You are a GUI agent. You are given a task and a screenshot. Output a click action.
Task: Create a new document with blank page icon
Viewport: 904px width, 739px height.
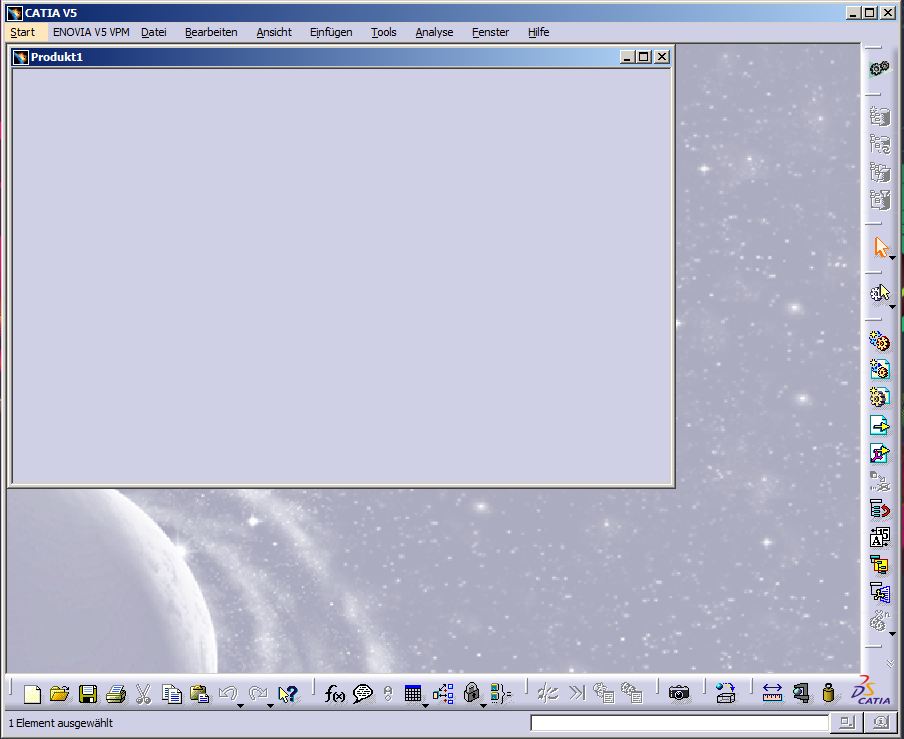tap(32, 694)
